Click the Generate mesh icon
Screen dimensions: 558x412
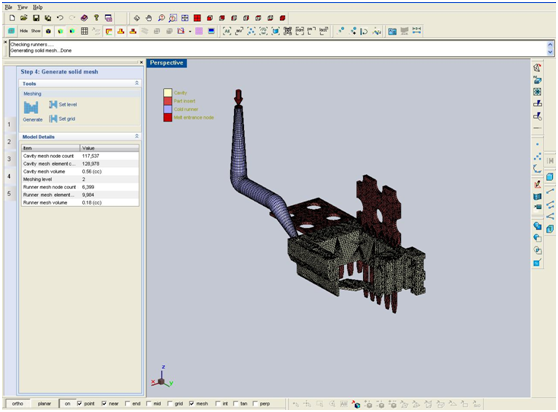tap(31, 108)
